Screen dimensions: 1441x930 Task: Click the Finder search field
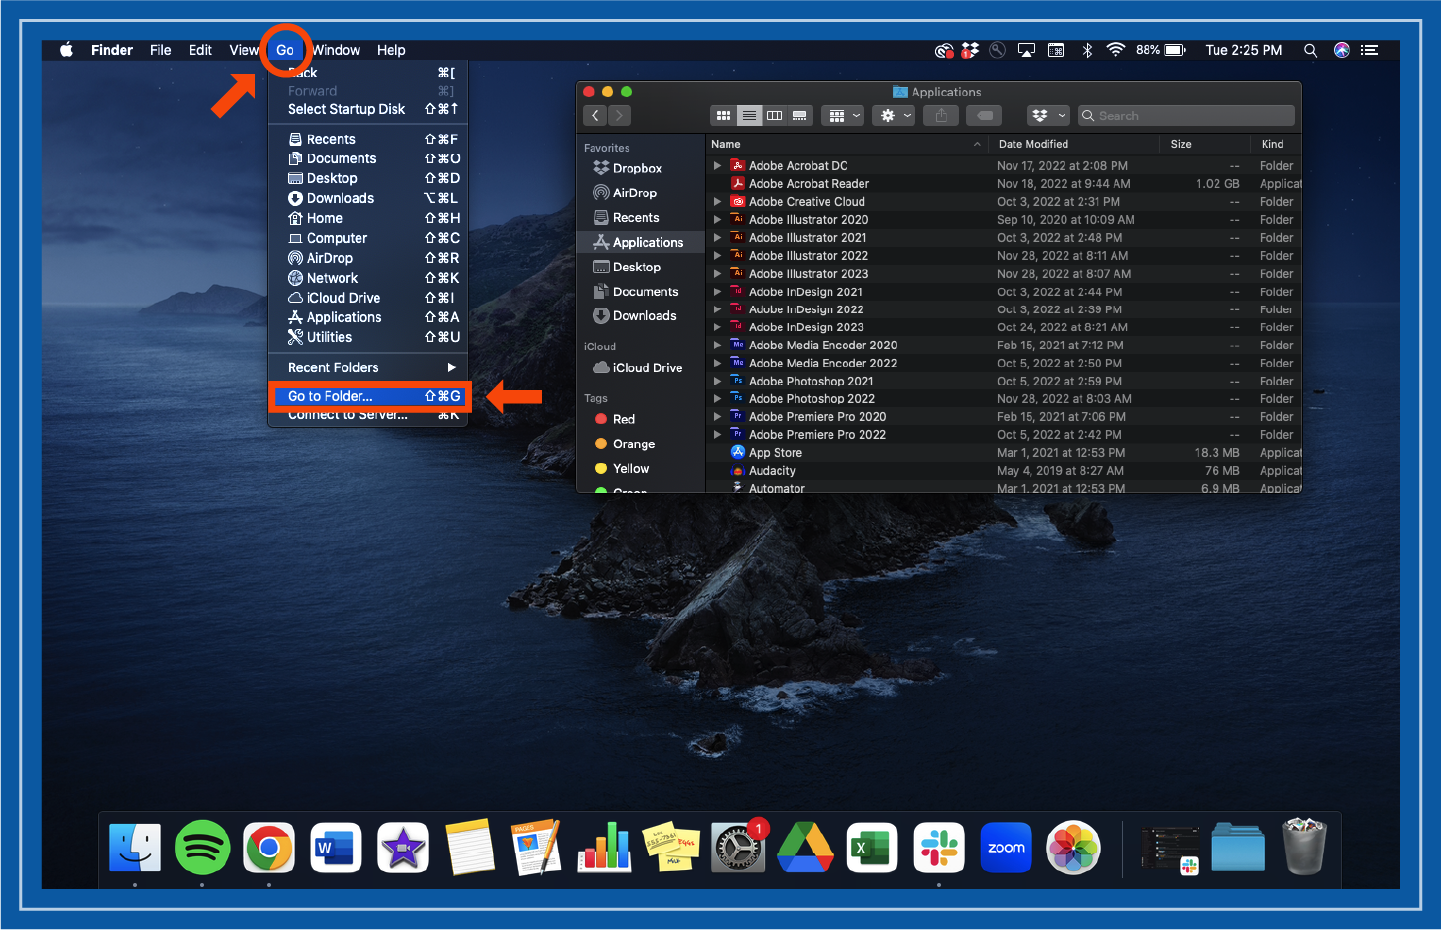pyautogui.click(x=1186, y=116)
